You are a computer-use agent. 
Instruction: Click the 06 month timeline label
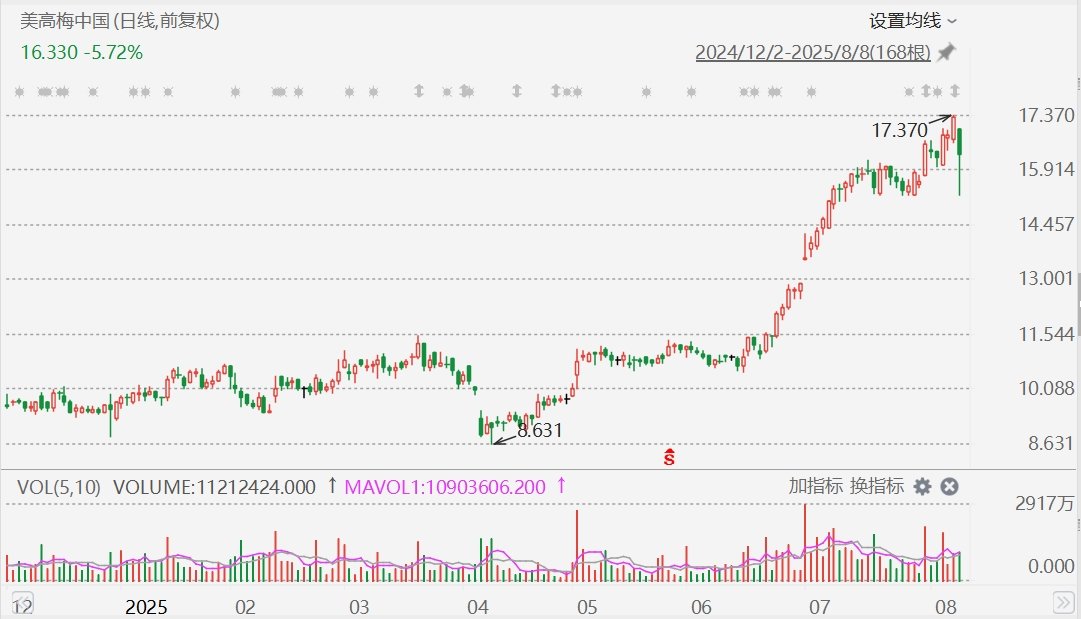click(701, 607)
